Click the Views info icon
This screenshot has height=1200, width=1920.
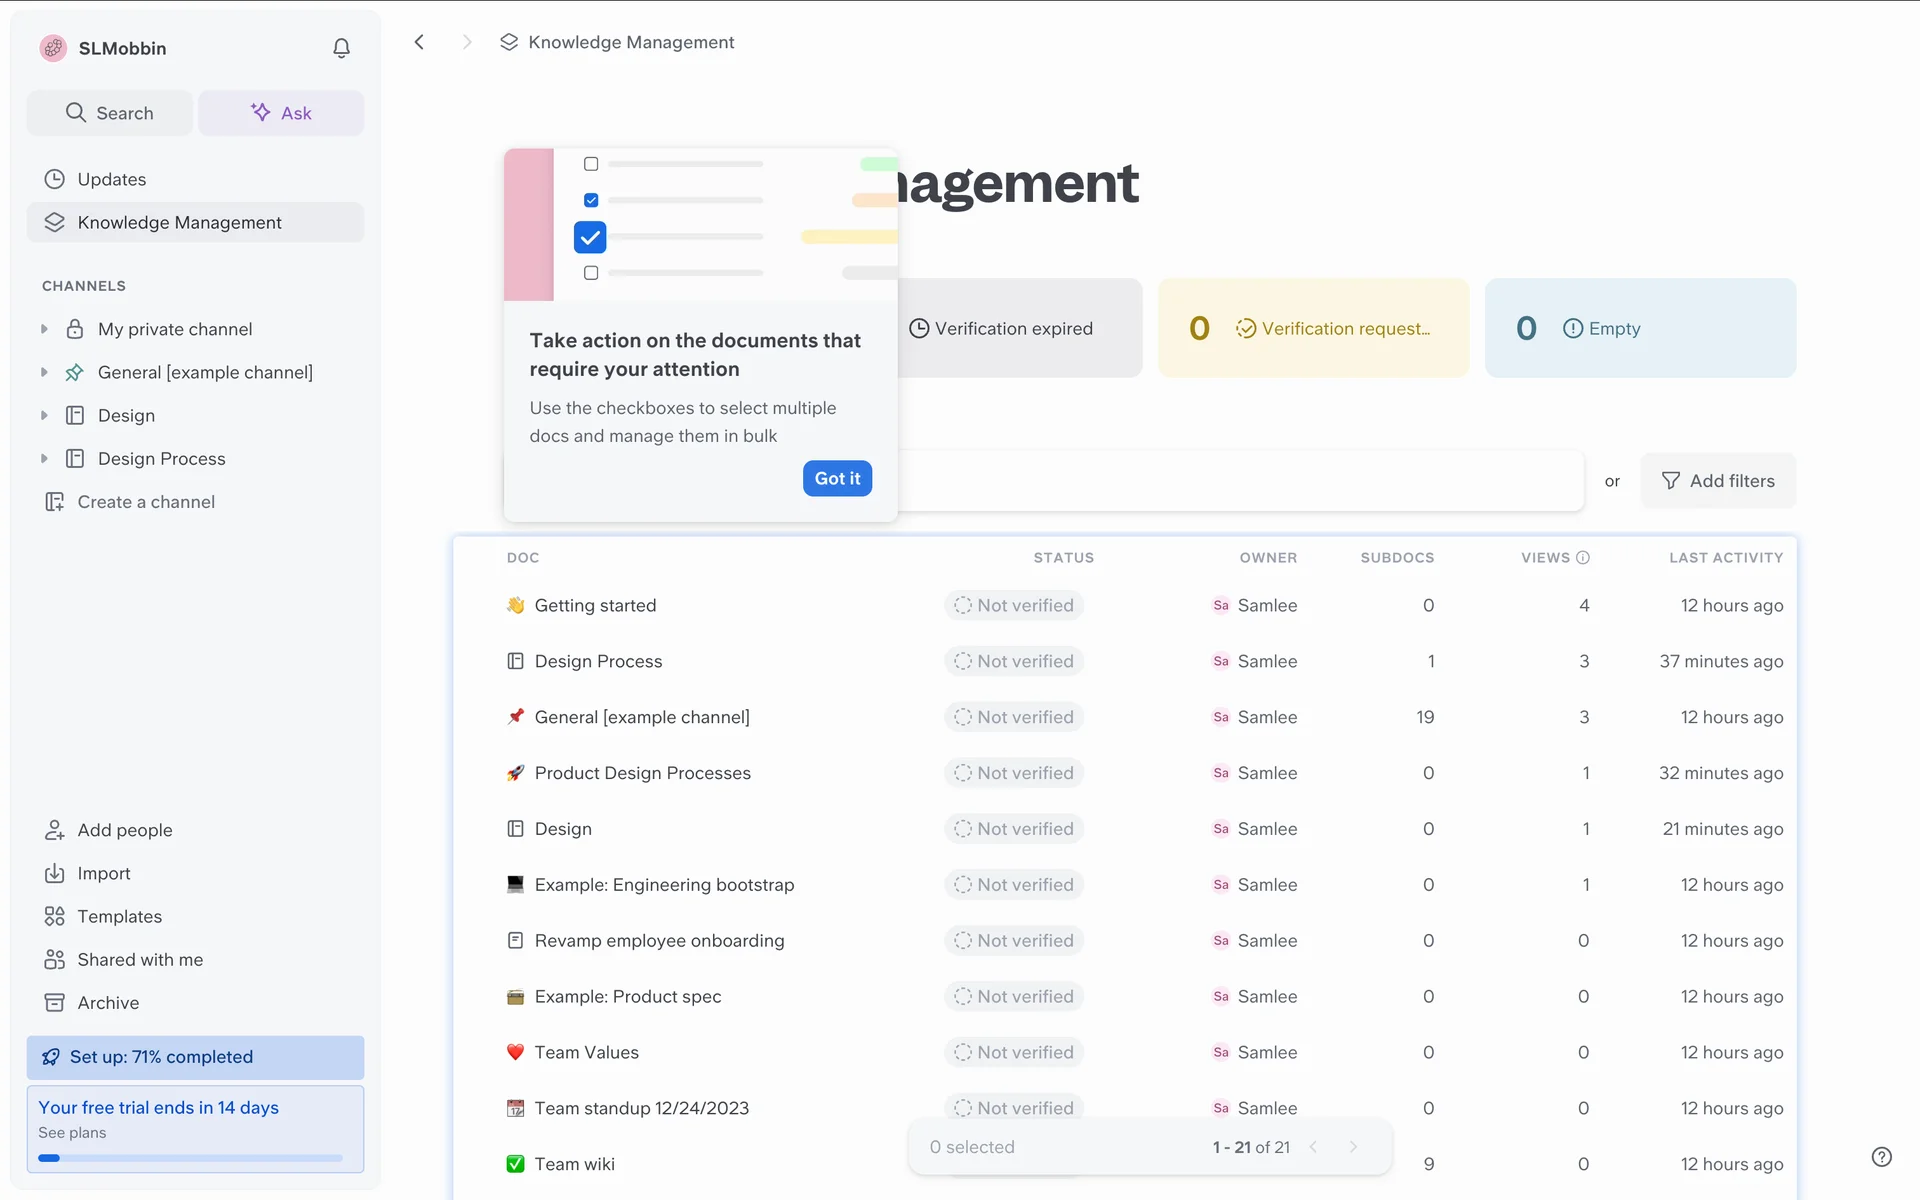pos(1583,558)
